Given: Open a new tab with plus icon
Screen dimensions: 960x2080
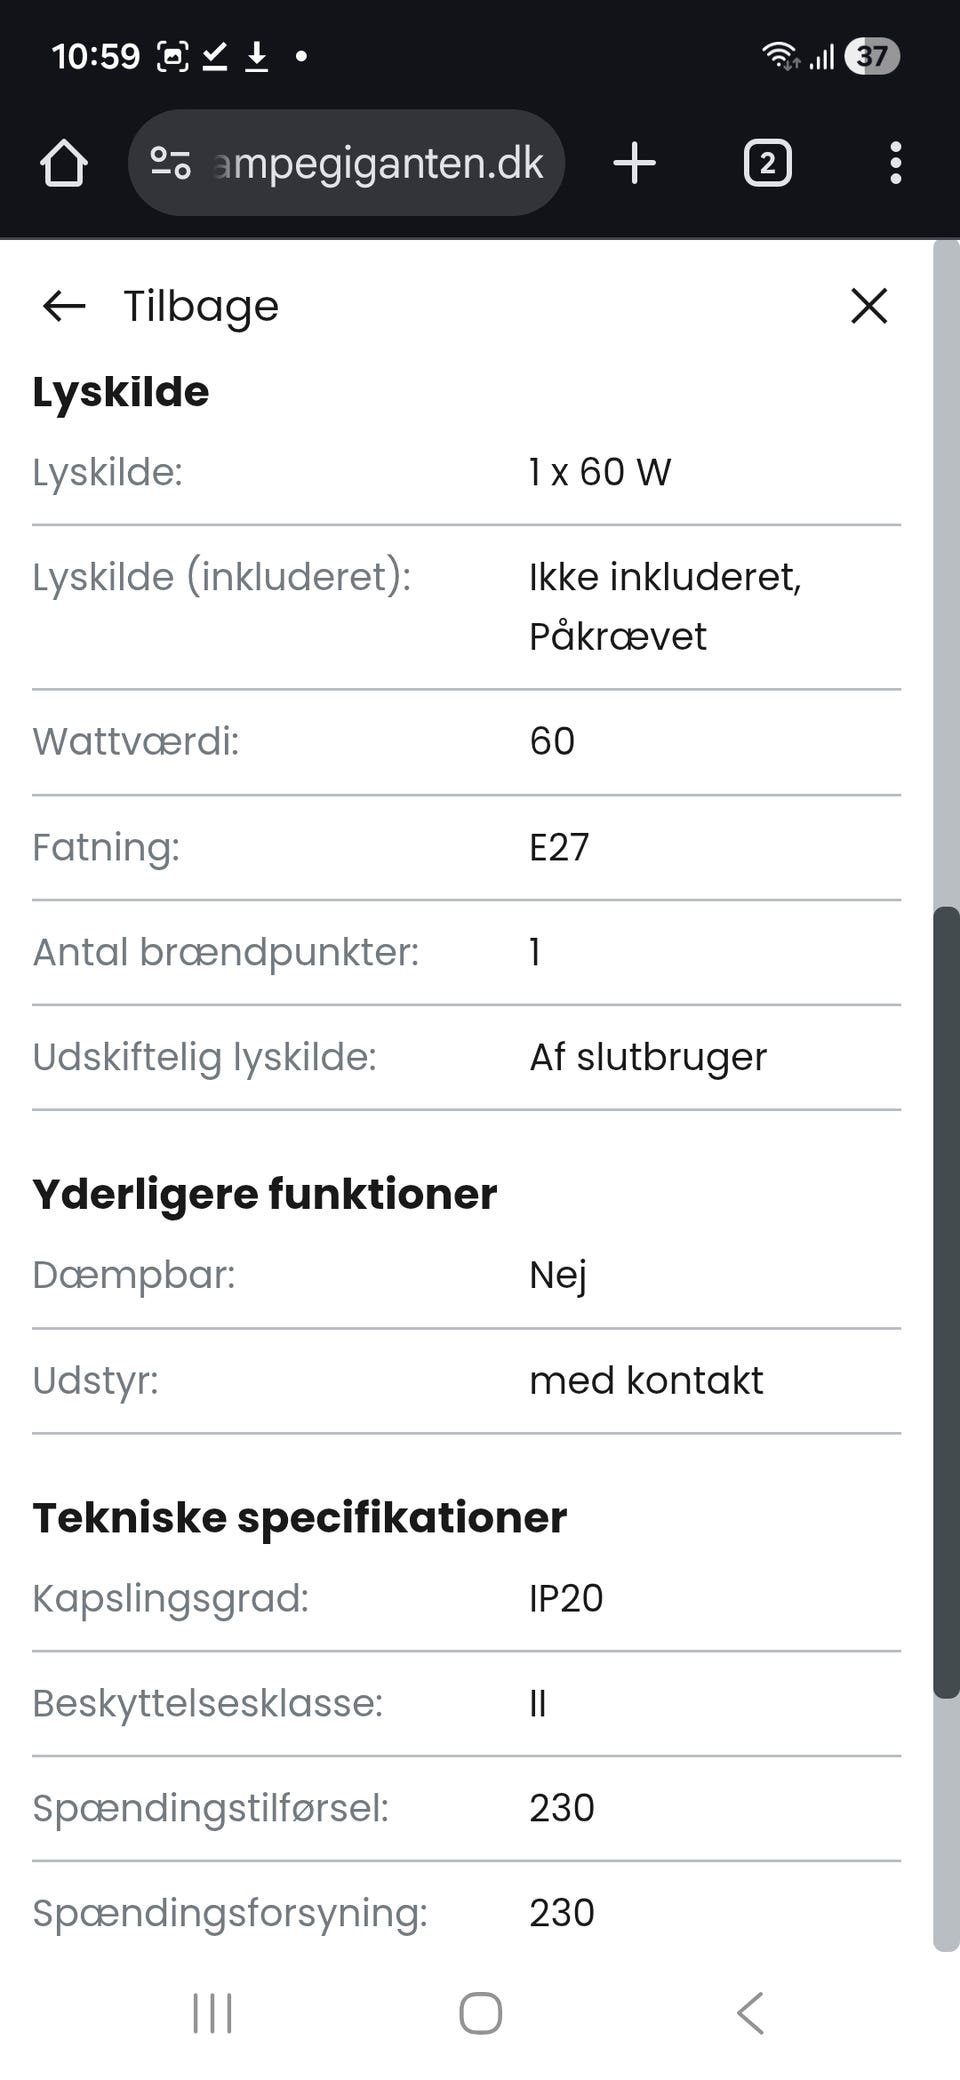Looking at the screenshot, I should pos(634,163).
